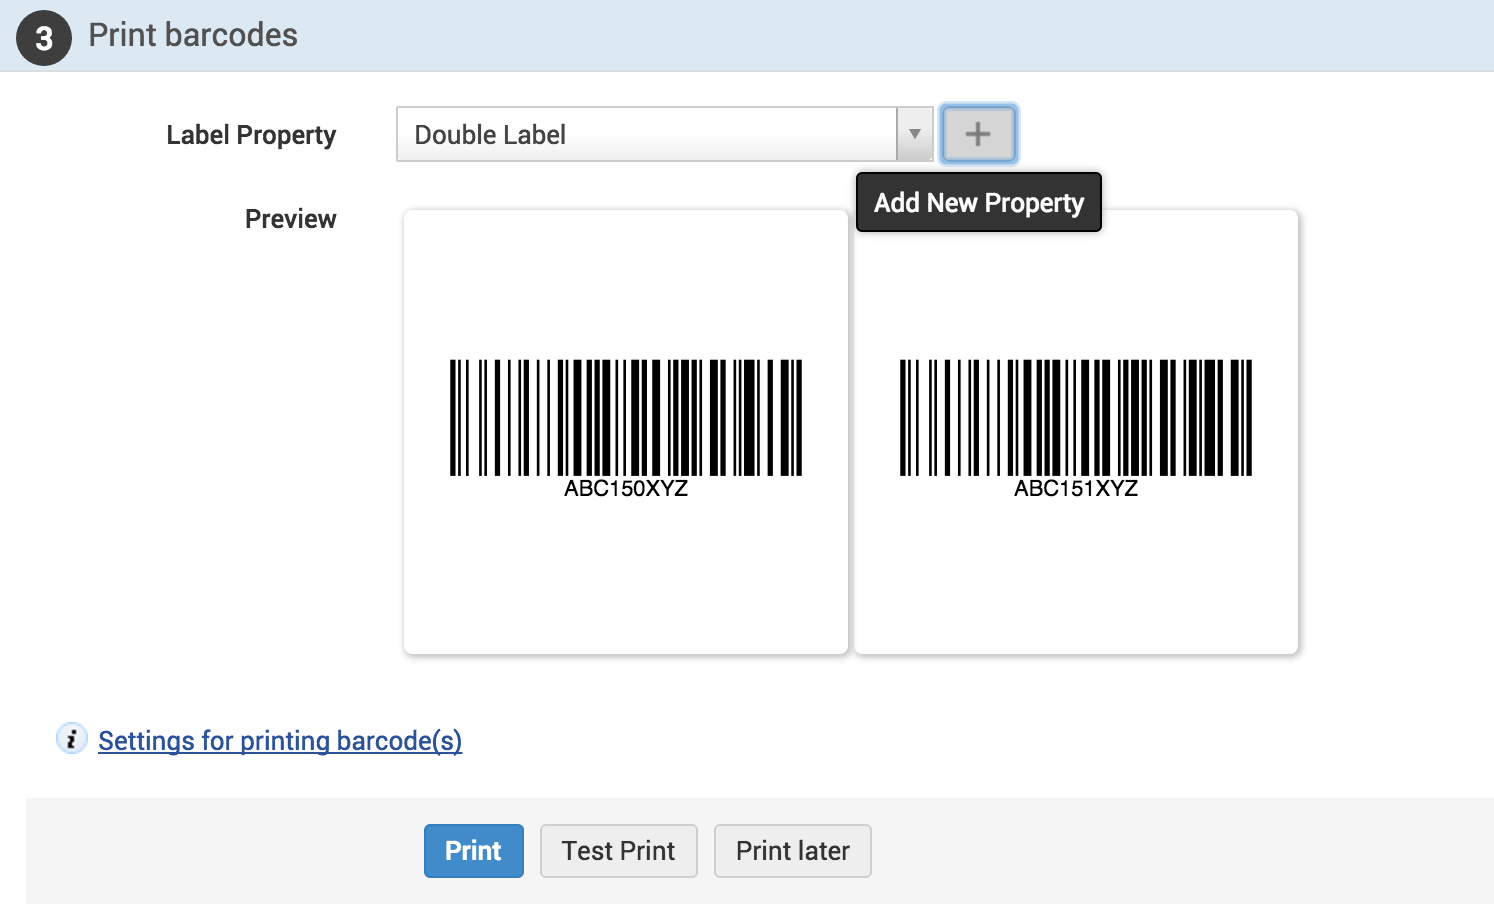This screenshot has width=1494, height=908.
Task: Click the step 3 circle badge
Action: (43, 38)
